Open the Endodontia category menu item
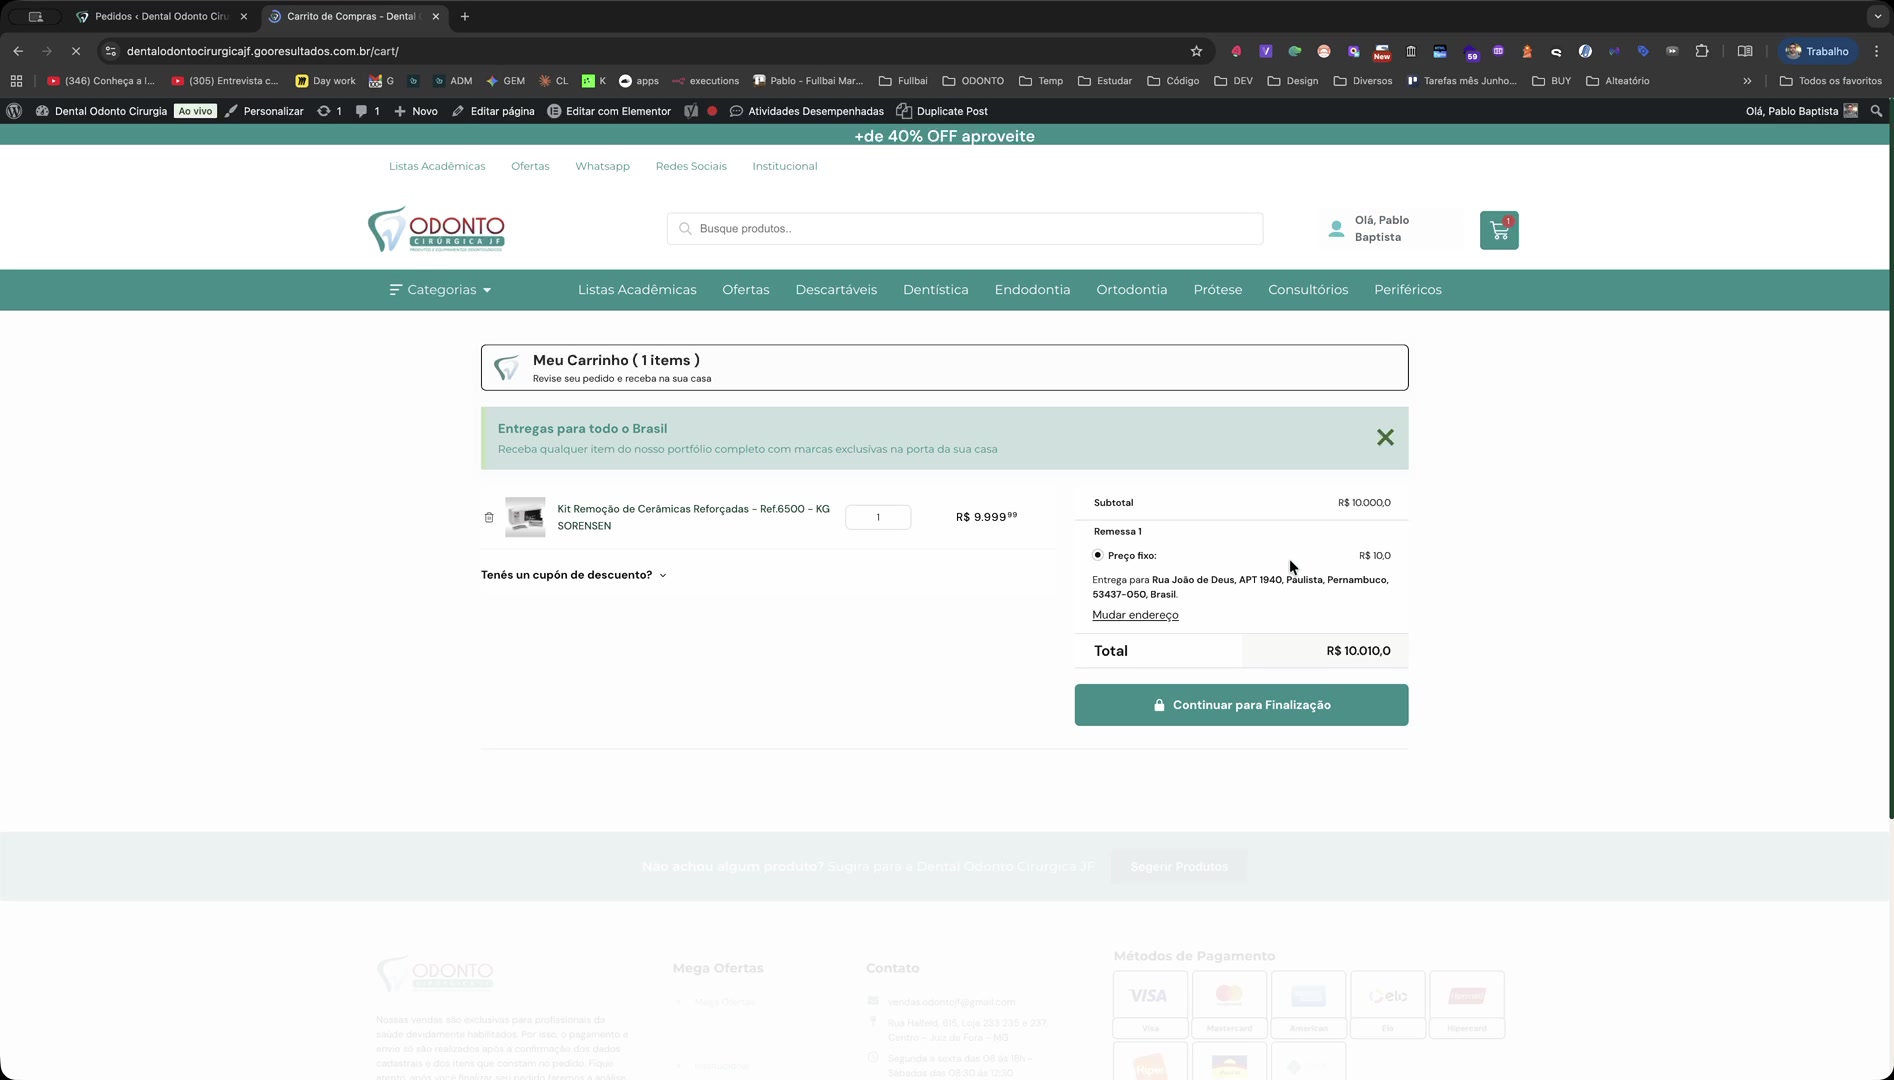 [1032, 290]
